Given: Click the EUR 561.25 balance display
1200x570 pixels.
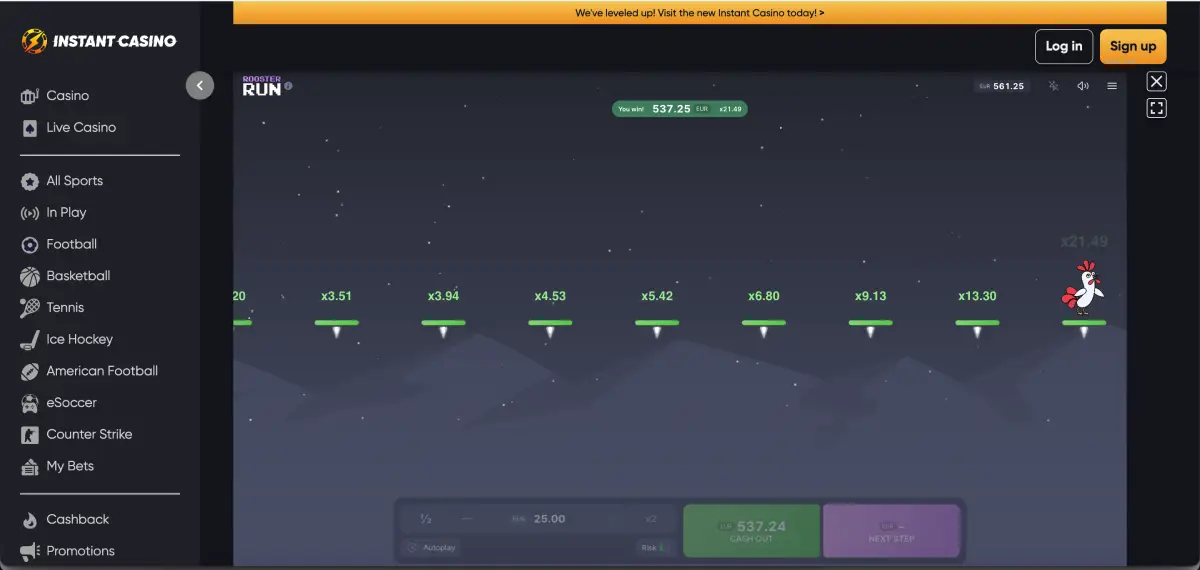Looking at the screenshot, I should click(1003, 86).
